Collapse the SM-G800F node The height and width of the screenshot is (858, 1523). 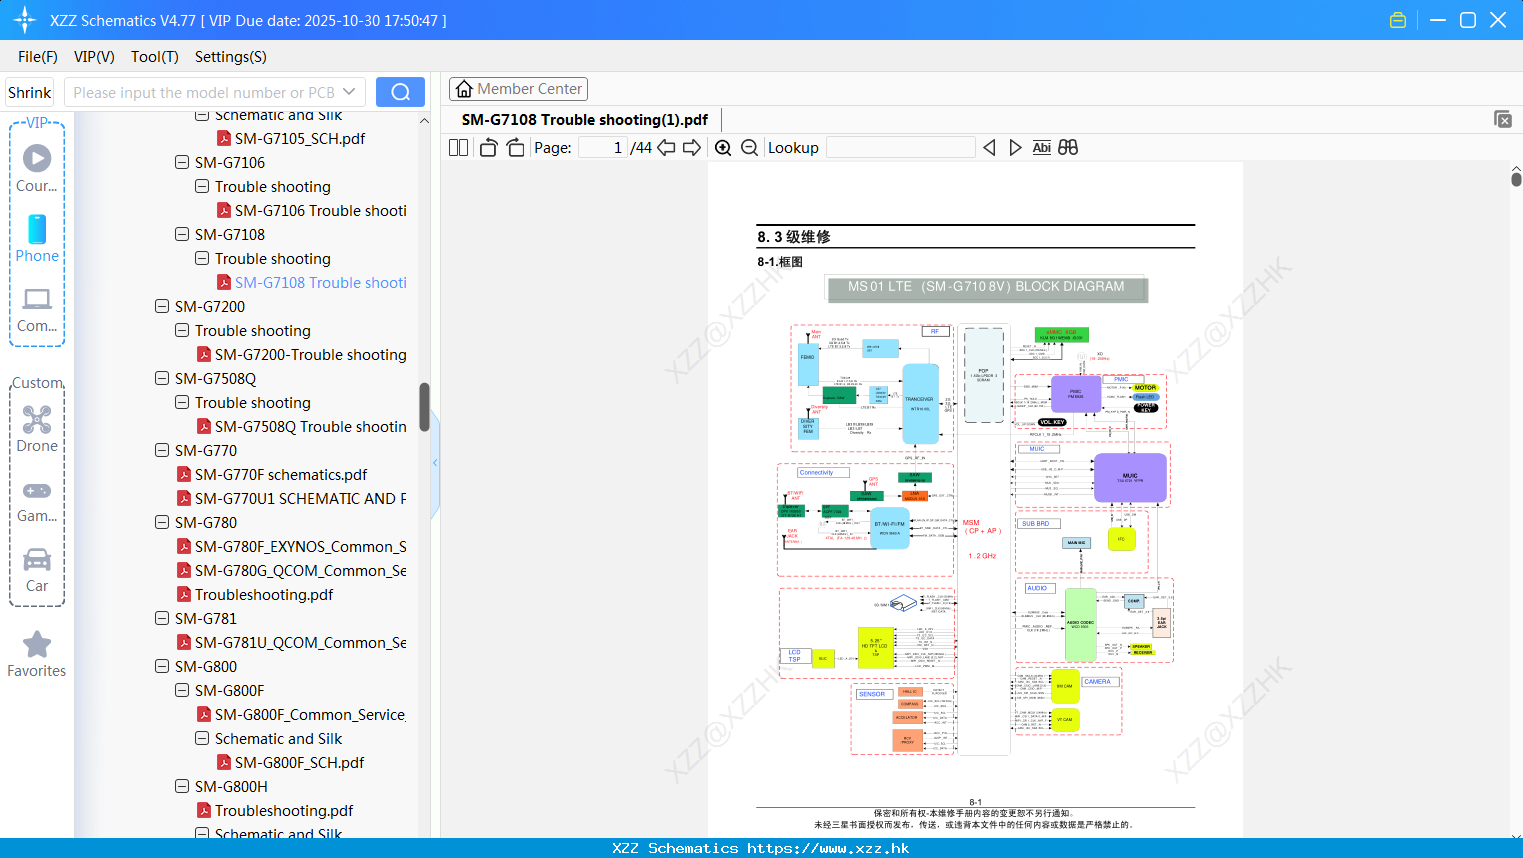[x=182, y=690]
